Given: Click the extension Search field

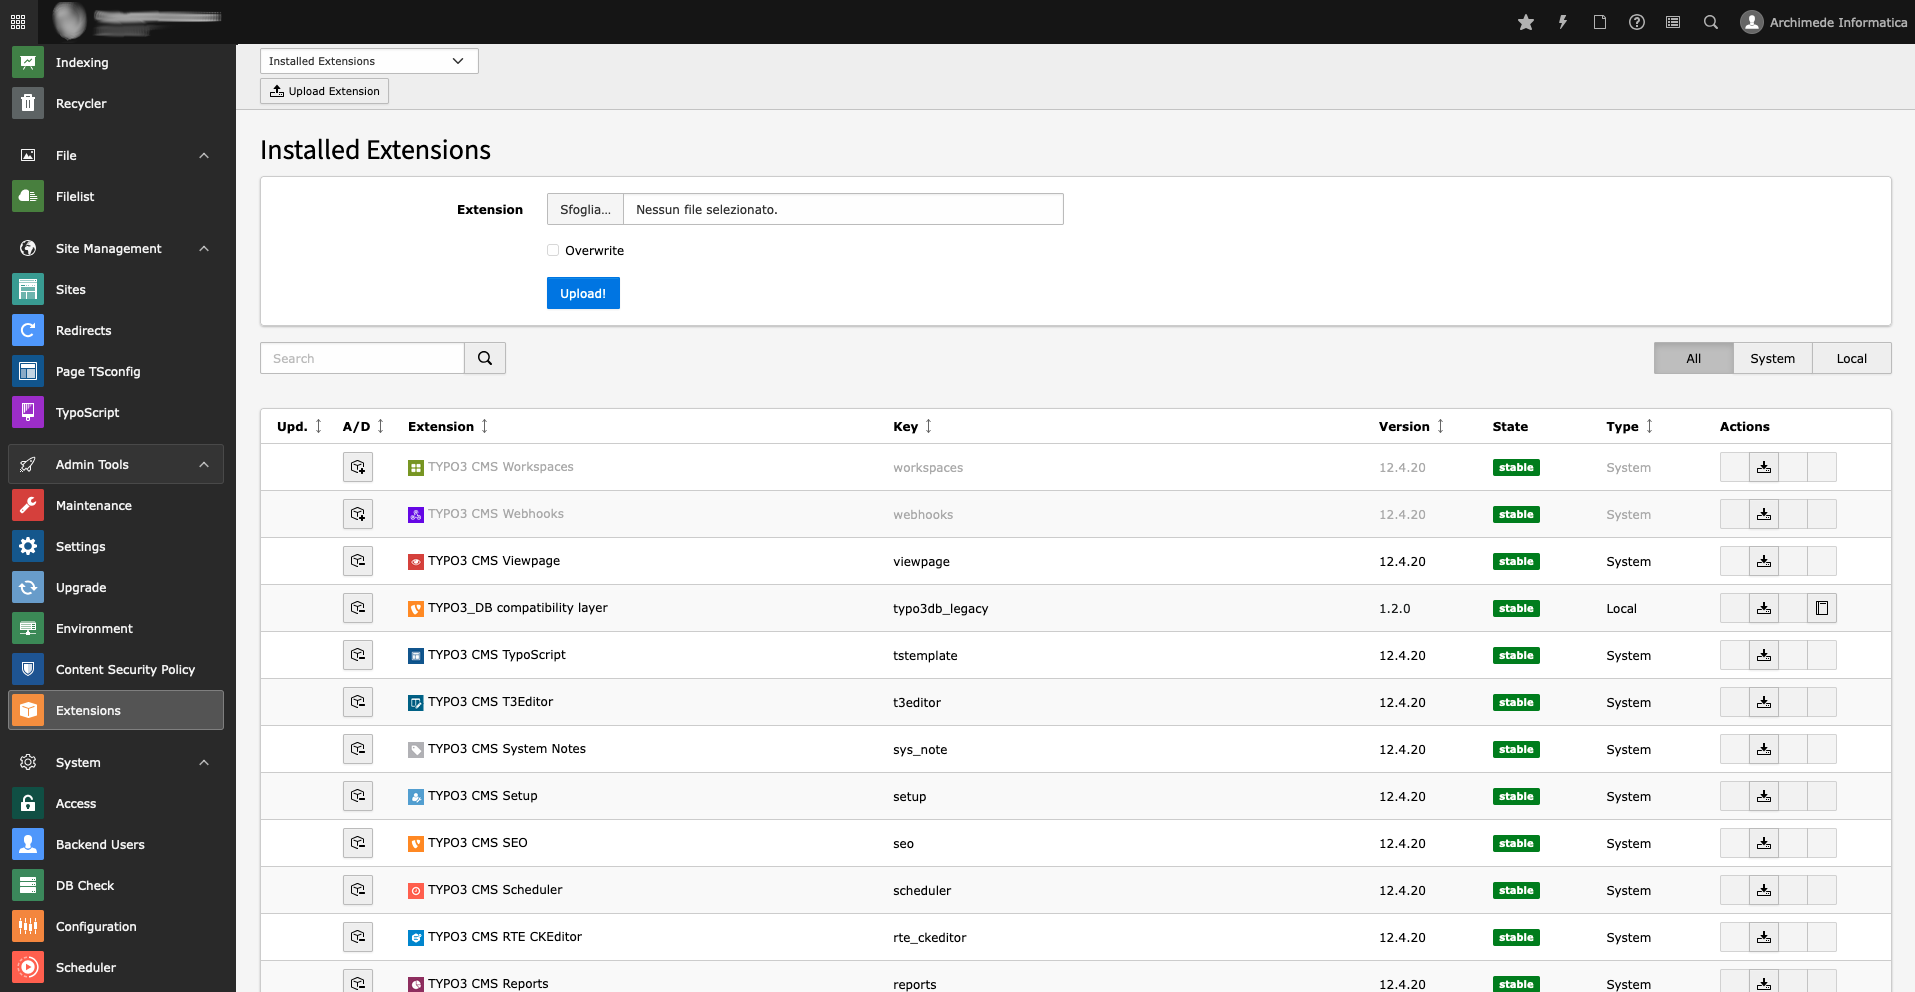Looking at the screenshot, I should (362, 358).
